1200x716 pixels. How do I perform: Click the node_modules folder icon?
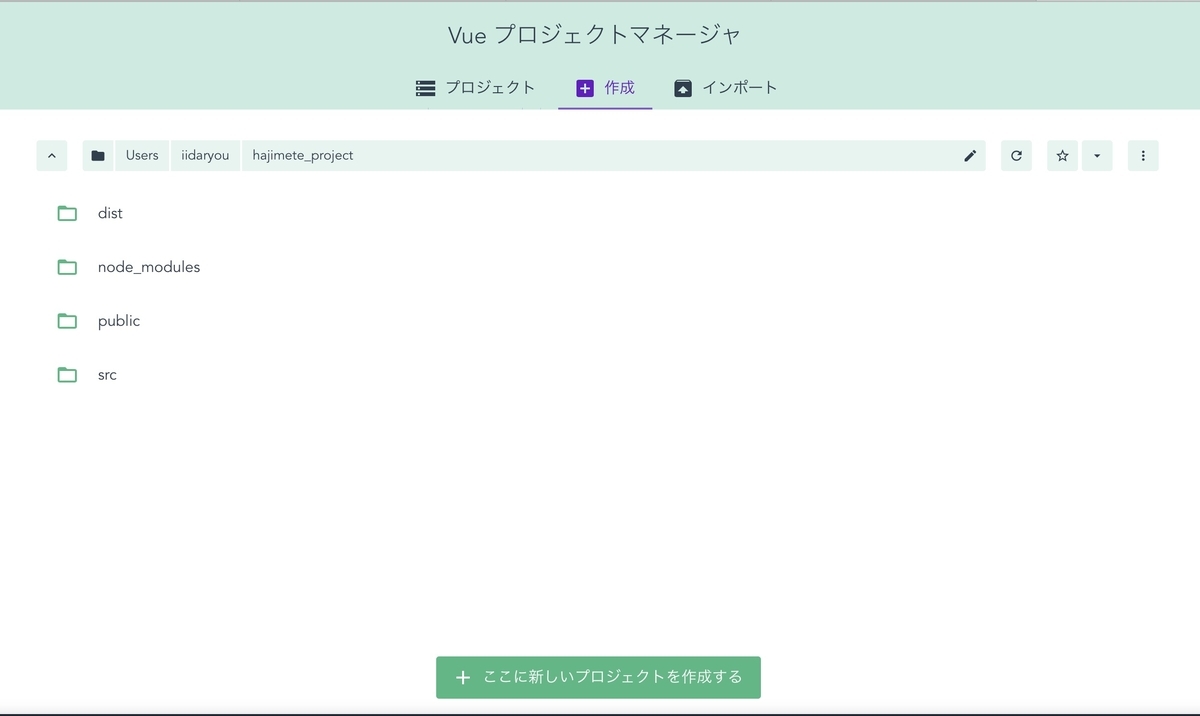67,267
